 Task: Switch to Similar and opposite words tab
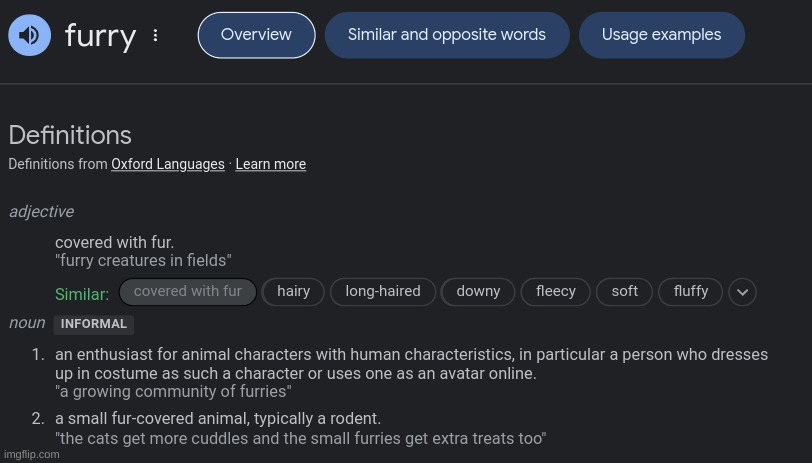[x=447, y=35]
